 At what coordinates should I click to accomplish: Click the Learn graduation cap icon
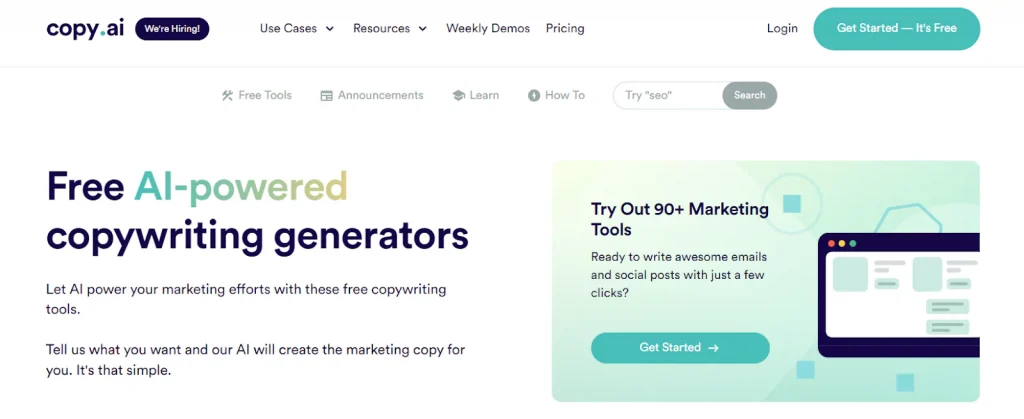(x=458, y=95)
